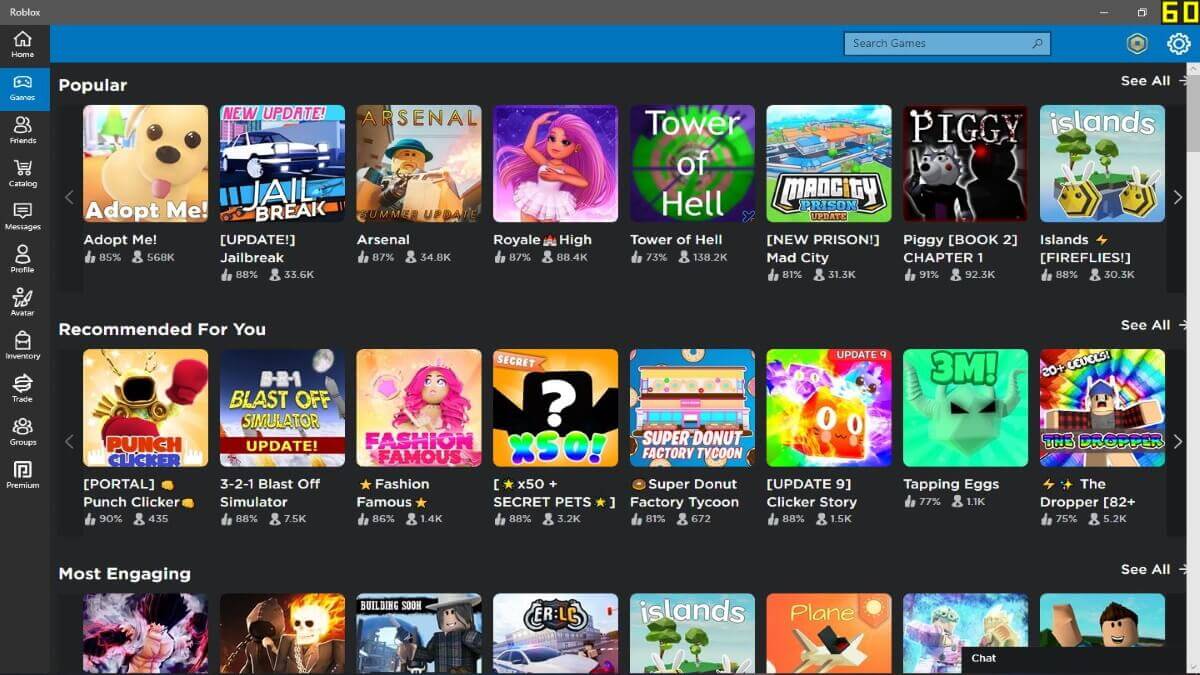Open the Plane thumbnail in Most Engaging
This screenshot has width=1200, height=675.
829,633
